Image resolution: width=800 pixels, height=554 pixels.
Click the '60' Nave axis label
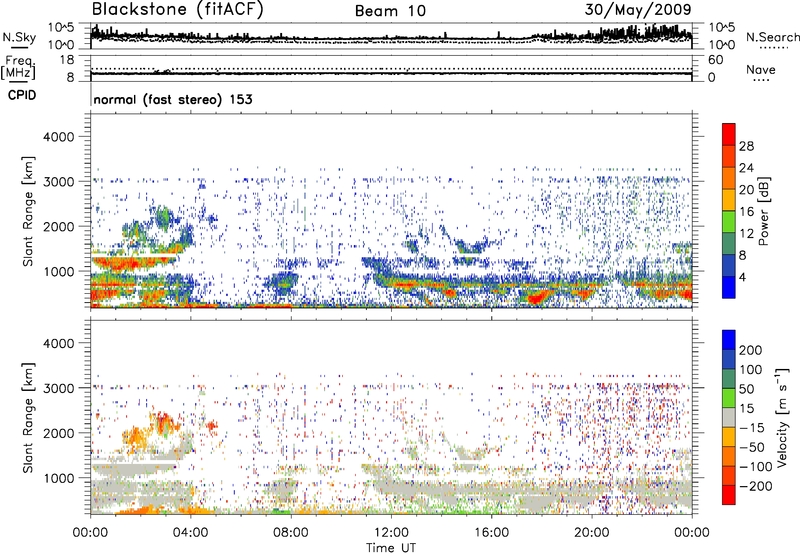point(715,60)
